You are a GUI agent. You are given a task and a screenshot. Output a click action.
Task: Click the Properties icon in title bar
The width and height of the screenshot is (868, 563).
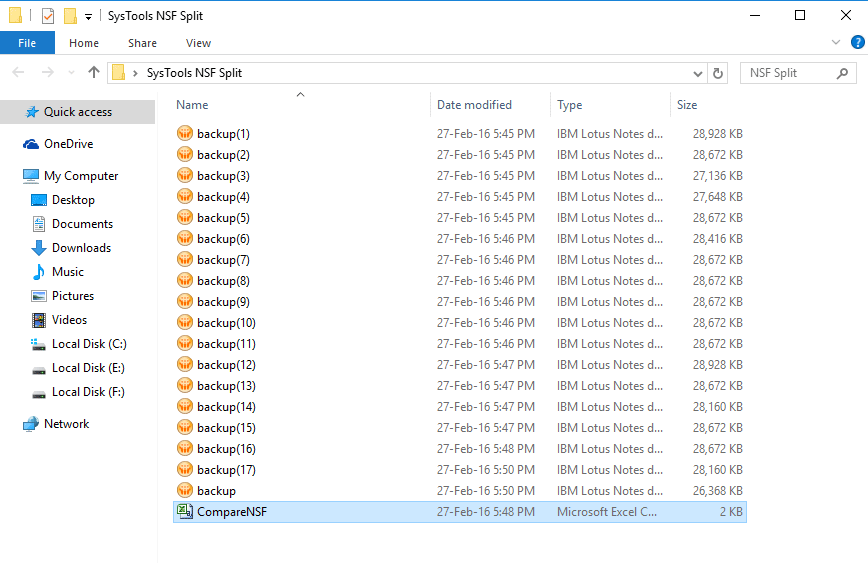tap(48, 16)
